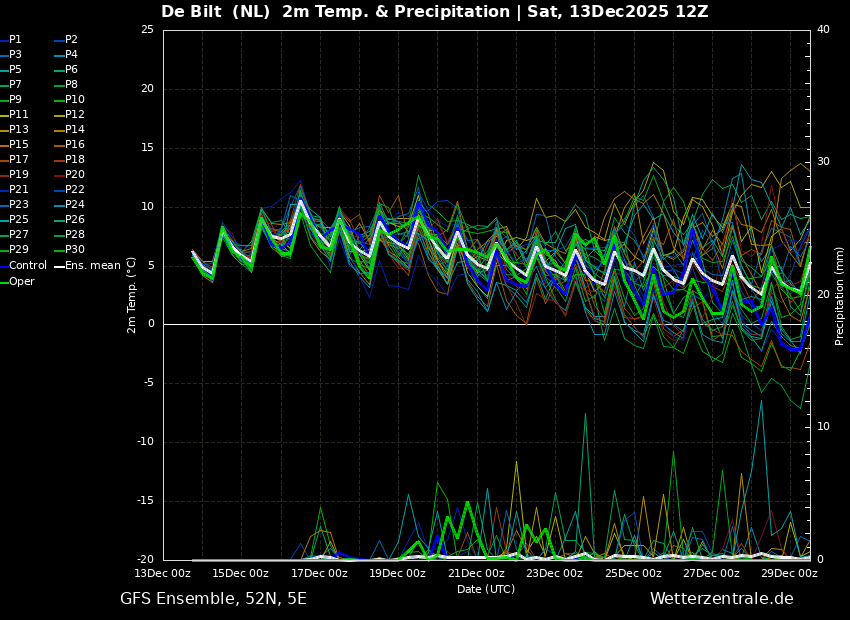The width and height of the screenshot is (850, 620).
Task: Click the Oper legend entry
Action: coord(22,281)
